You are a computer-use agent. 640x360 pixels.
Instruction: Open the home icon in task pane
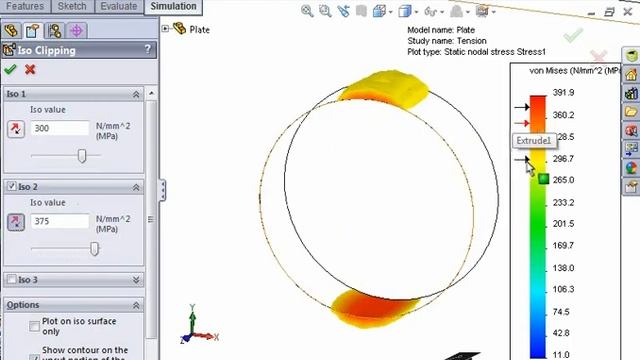[631, 74]
